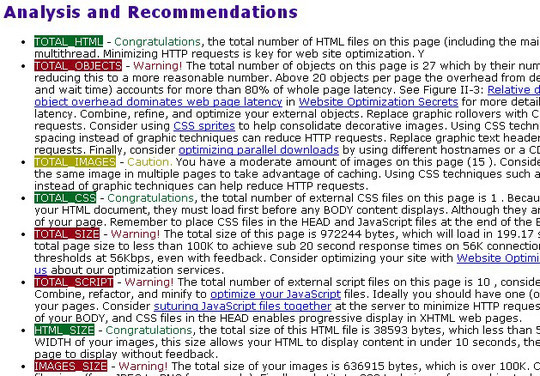Open suturing JavaScript files together link
Screen dimensions: 540x376
click(242, 306)
